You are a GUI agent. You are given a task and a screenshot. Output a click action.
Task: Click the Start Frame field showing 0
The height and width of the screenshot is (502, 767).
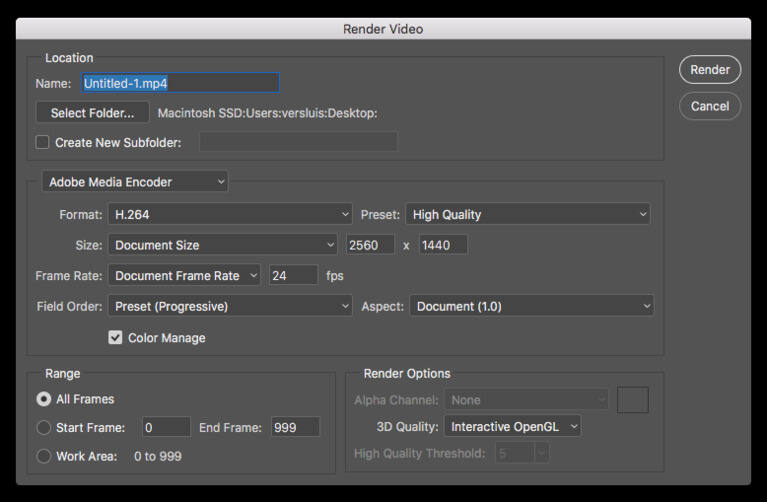coord(166,427)
